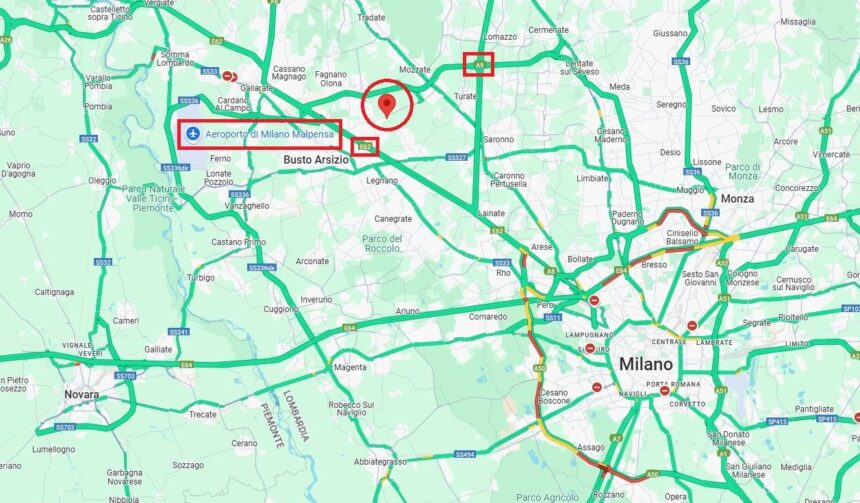Click the Novara city label
The width and height of the screenshot is (860, 503).
coord(82,394)
